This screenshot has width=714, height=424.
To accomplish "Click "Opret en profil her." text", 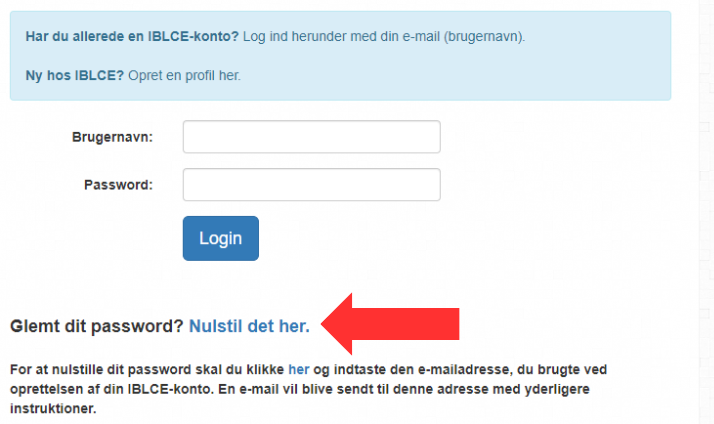I will tap(185, 75).
